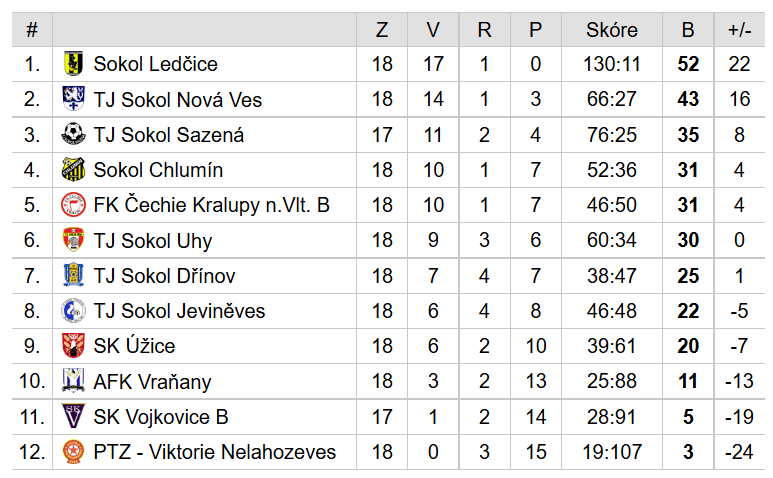
Task: Click the SK Vojkovice B purple V emblem
Action: [x=73, y=416]
